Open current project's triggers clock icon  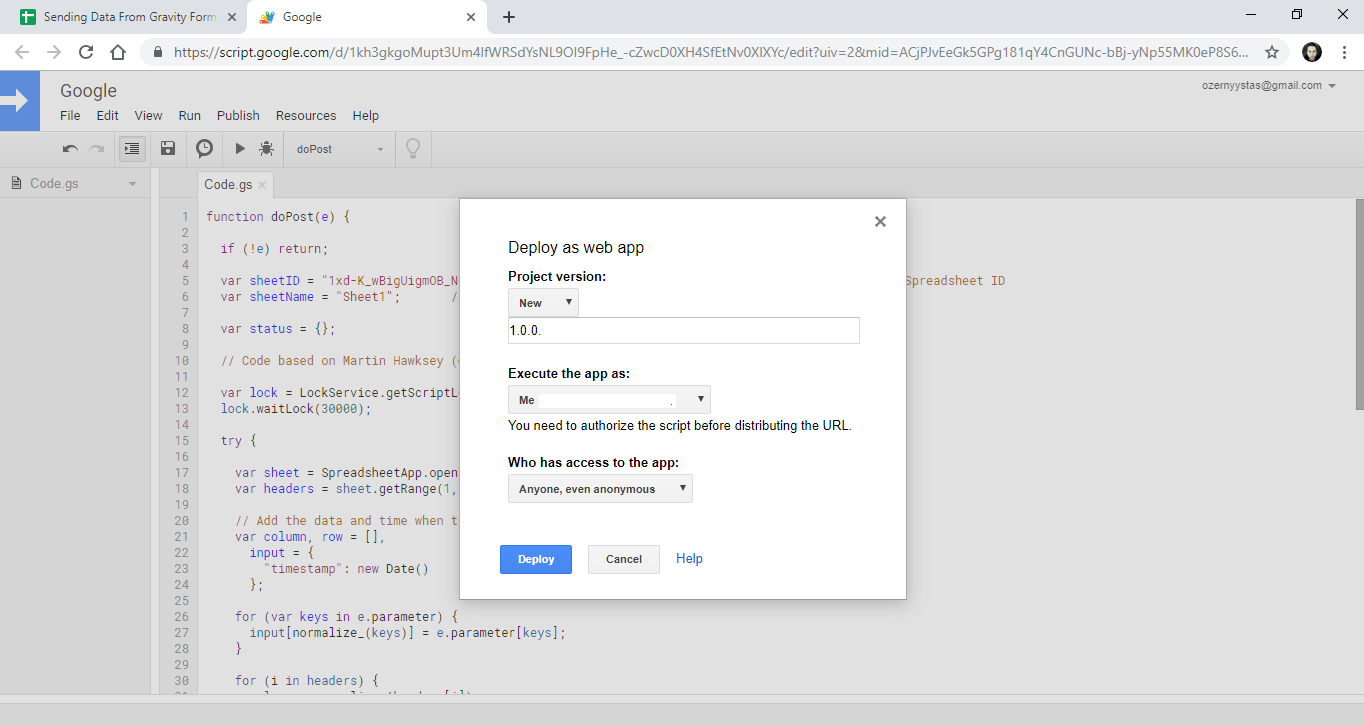point(204,148)
